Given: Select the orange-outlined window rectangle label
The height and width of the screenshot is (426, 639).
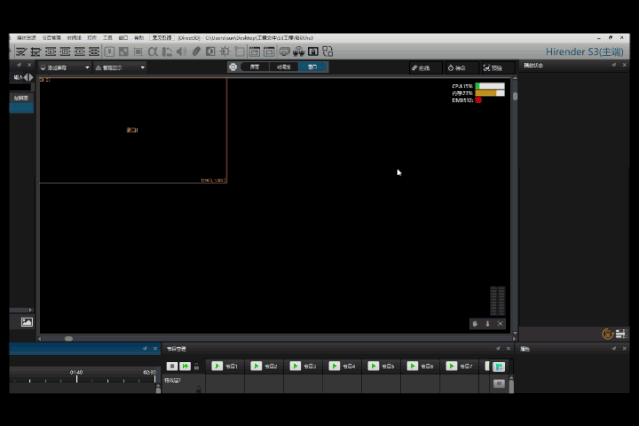Looking at the screenshot, I should (132, 130).
